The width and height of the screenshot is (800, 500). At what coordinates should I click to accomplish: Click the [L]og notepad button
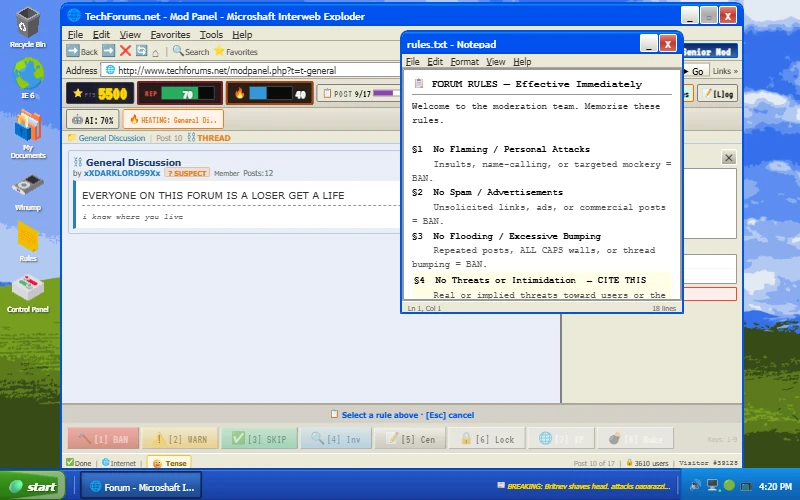coord(717,94)
